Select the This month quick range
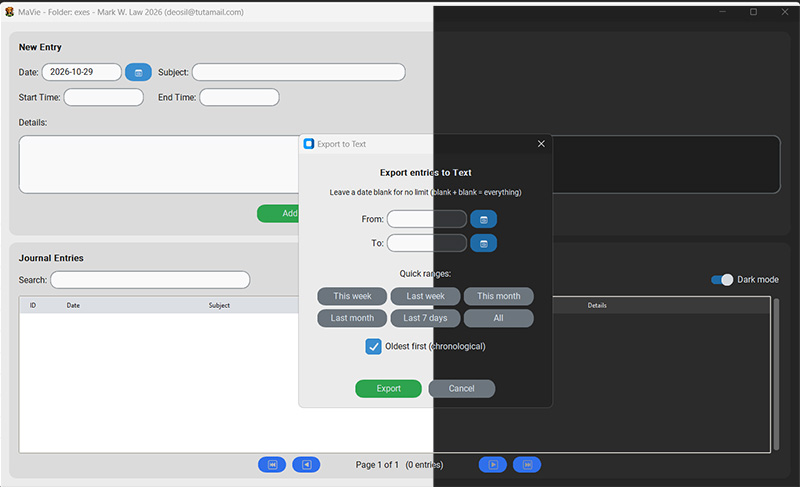 [498, 296]
